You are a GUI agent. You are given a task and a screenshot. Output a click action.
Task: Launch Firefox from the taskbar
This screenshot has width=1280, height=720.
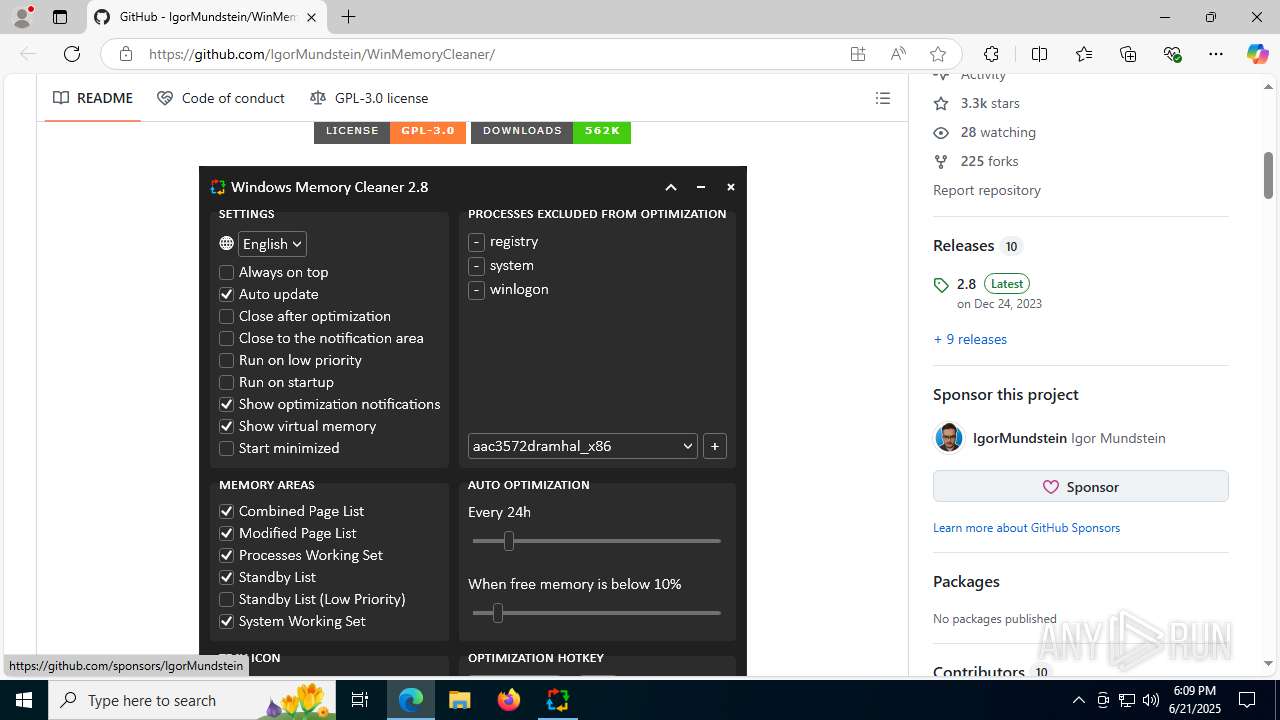point(509,700)
